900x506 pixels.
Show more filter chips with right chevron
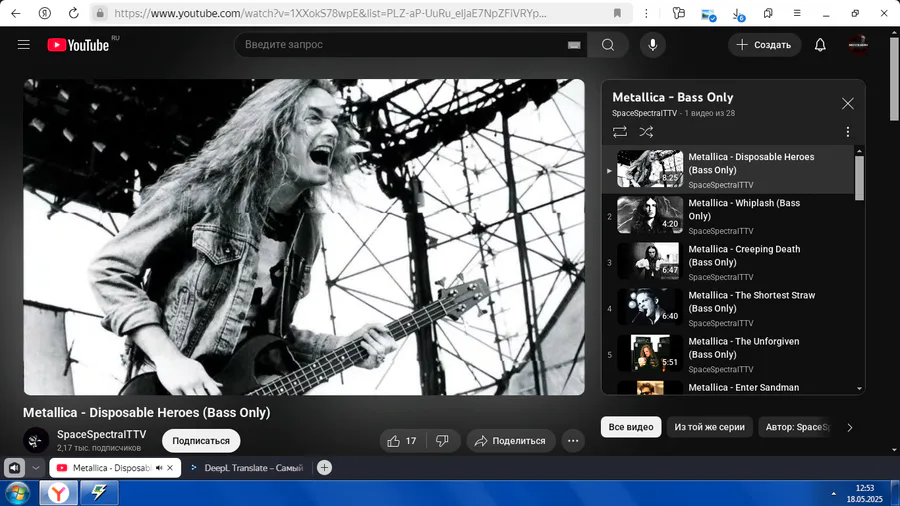[850, 427]
